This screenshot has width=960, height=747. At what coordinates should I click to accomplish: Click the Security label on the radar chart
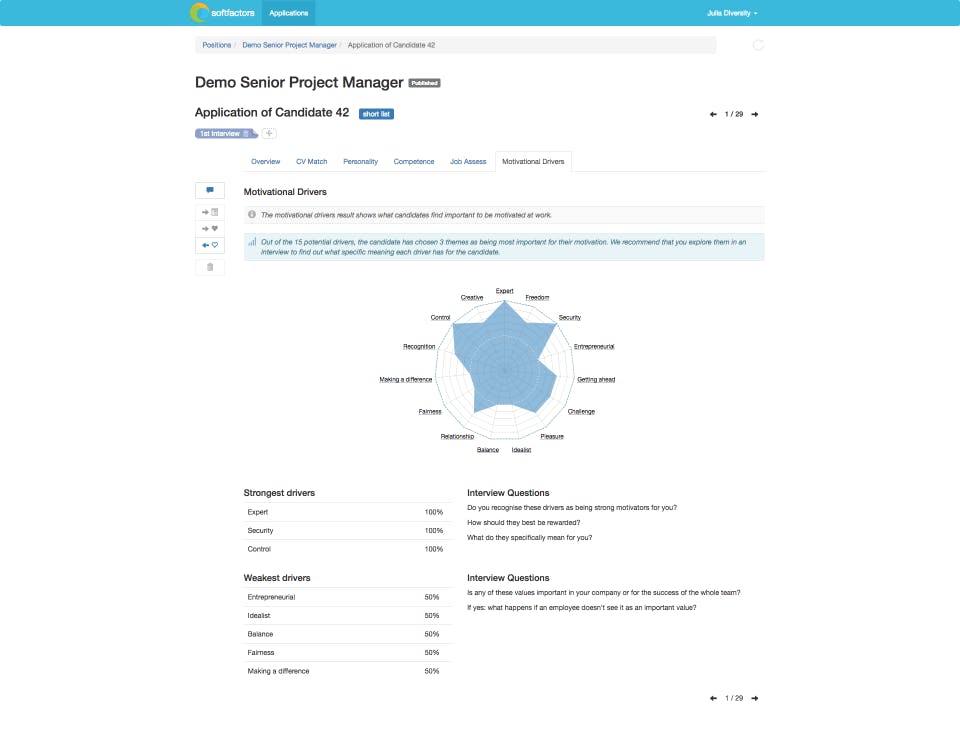click(569, 317)
